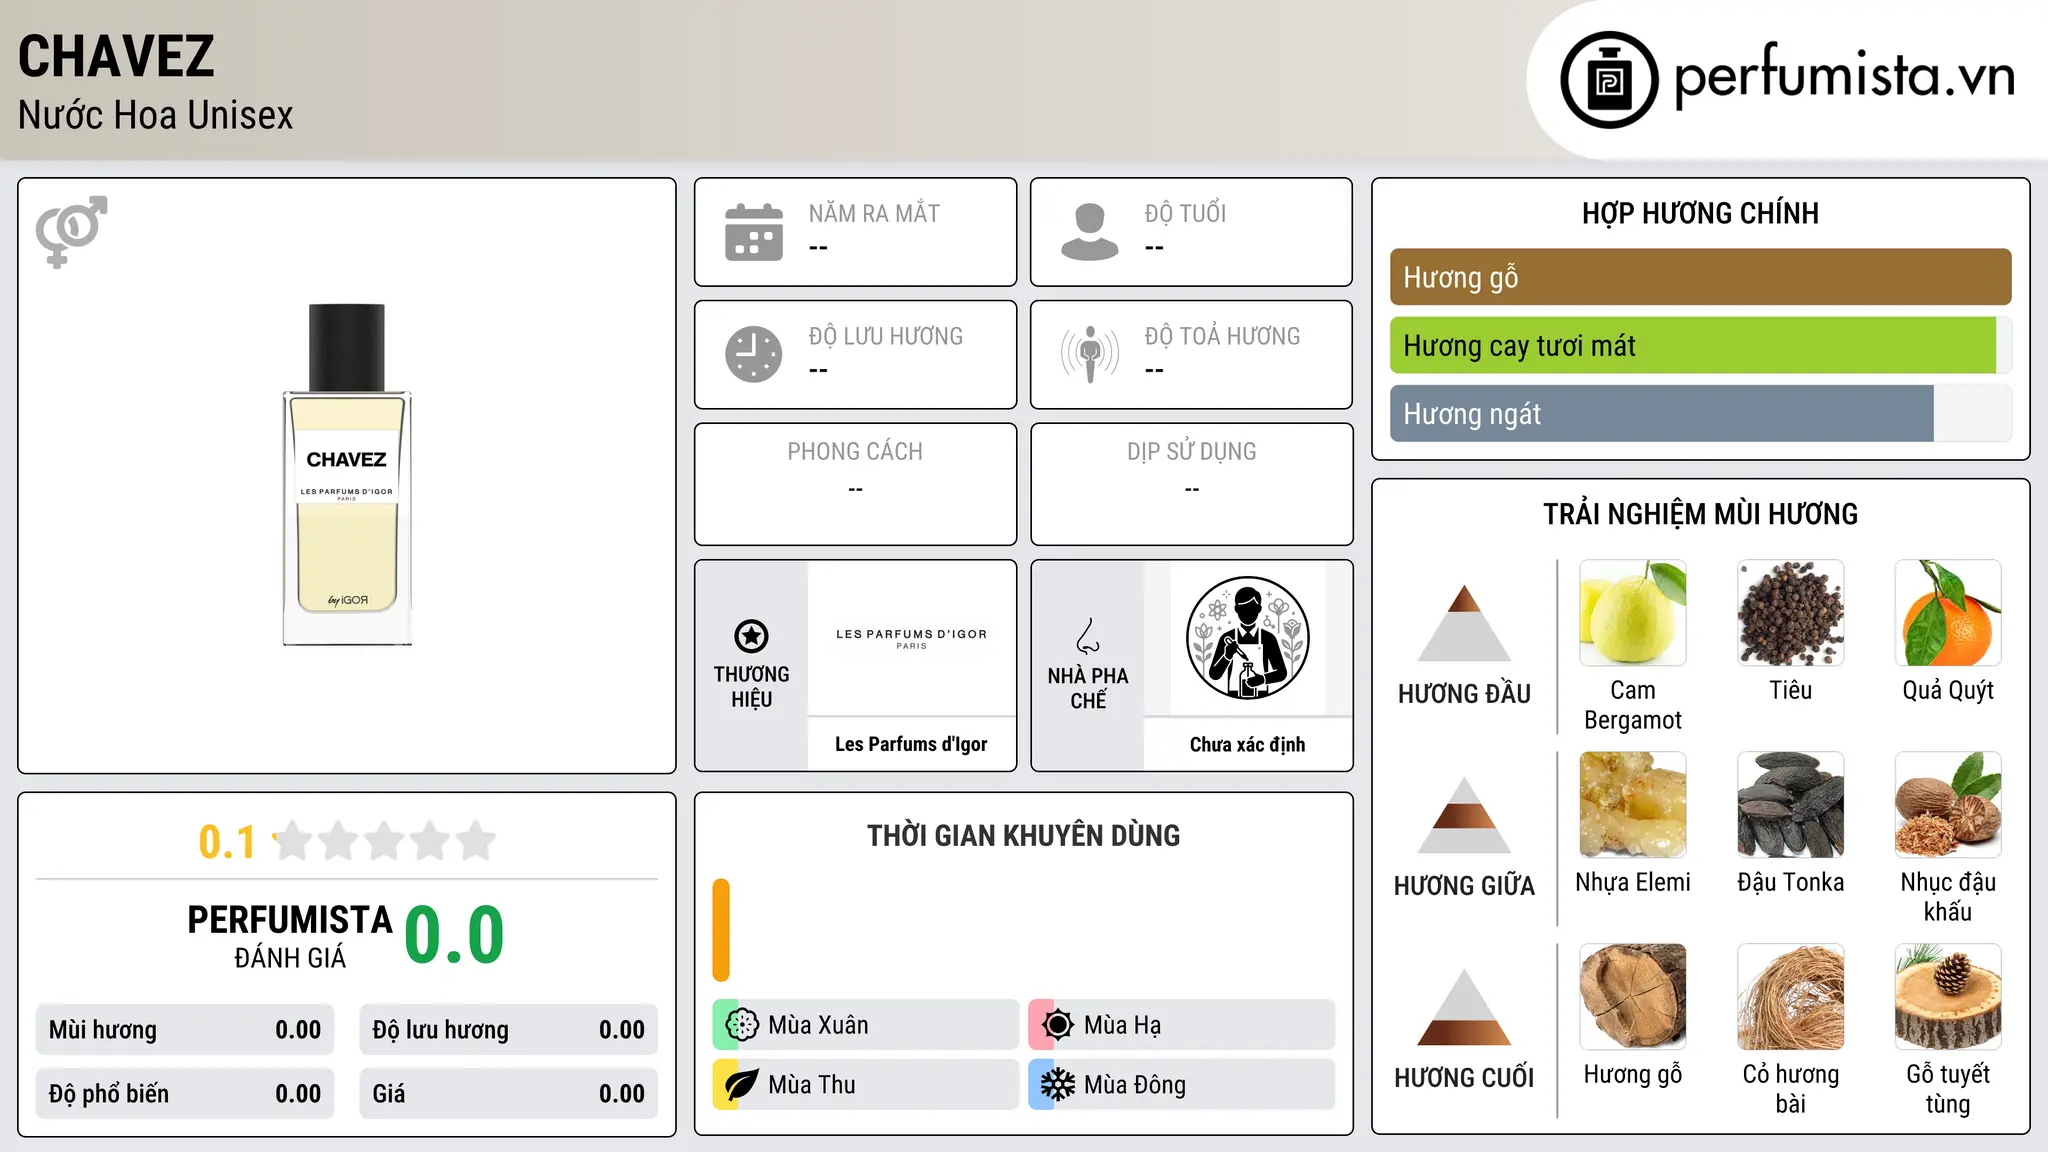Click the summer sun icon
Viewport: 2048px width, 1152px height.
(x=1058, y=1025)
